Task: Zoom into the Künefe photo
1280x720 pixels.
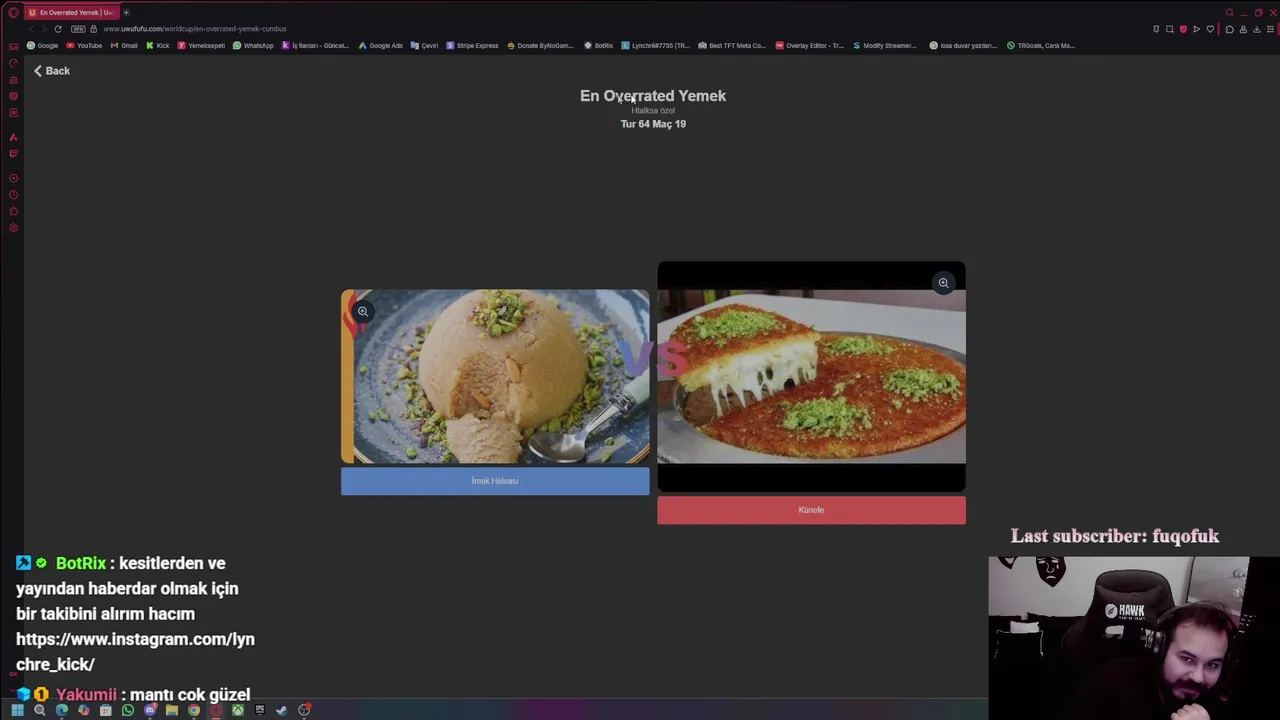Action: pos(943,283)
